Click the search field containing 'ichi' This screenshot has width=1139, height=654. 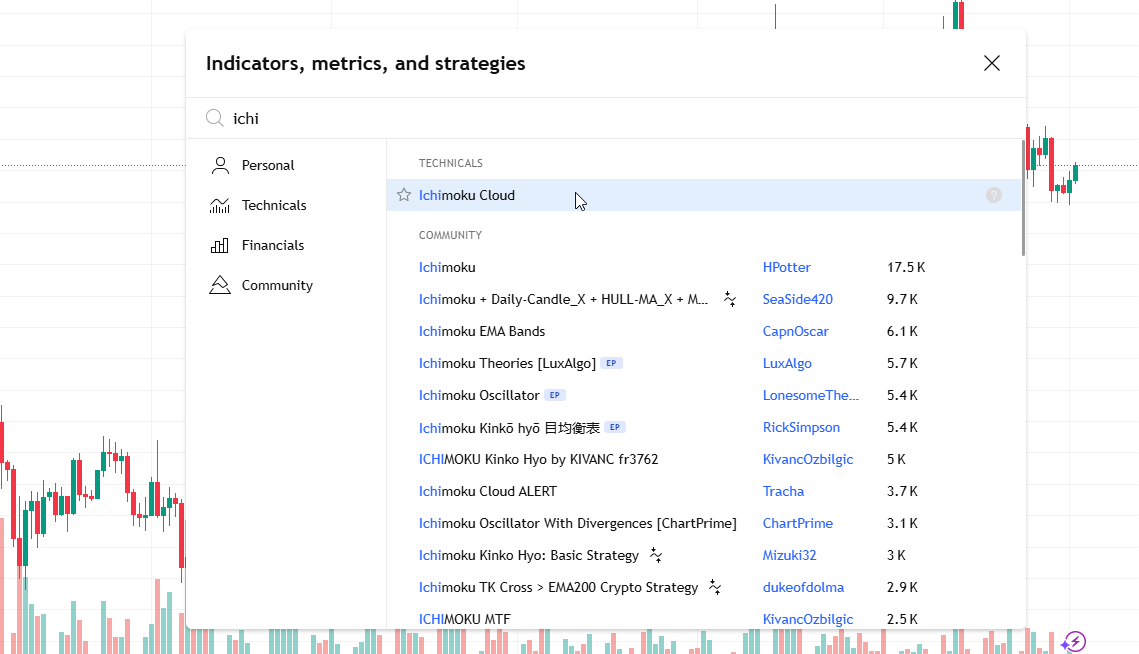[x=600, y=118]
